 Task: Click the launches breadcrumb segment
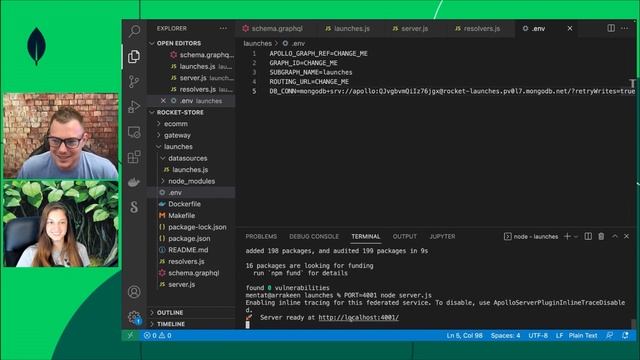point(258,43)
